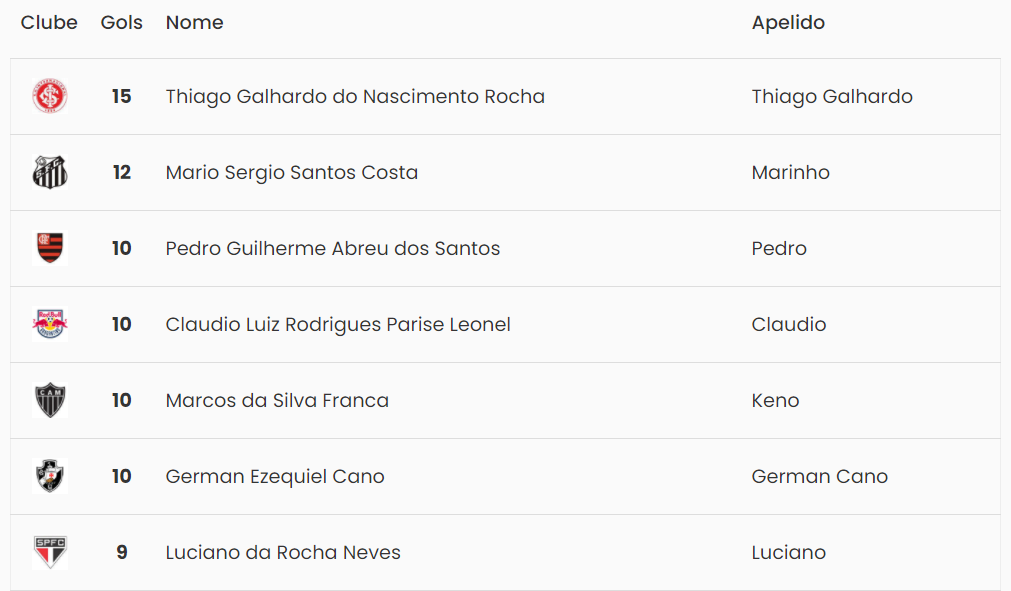1011x591 pixels.
Task: Select Thiago Galhardo do Nascimento Rocha name
Action: click(355, 97)
